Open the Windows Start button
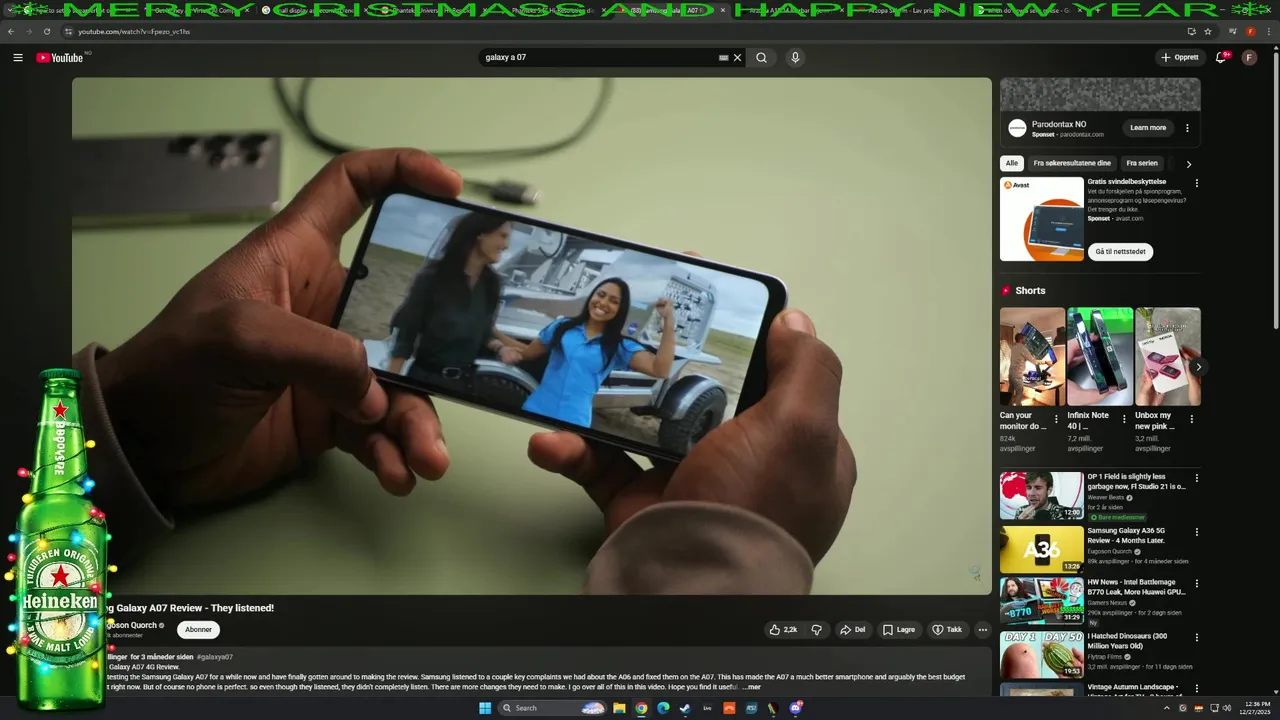This screenshot has width=1280, height=720. coord(485,708)
